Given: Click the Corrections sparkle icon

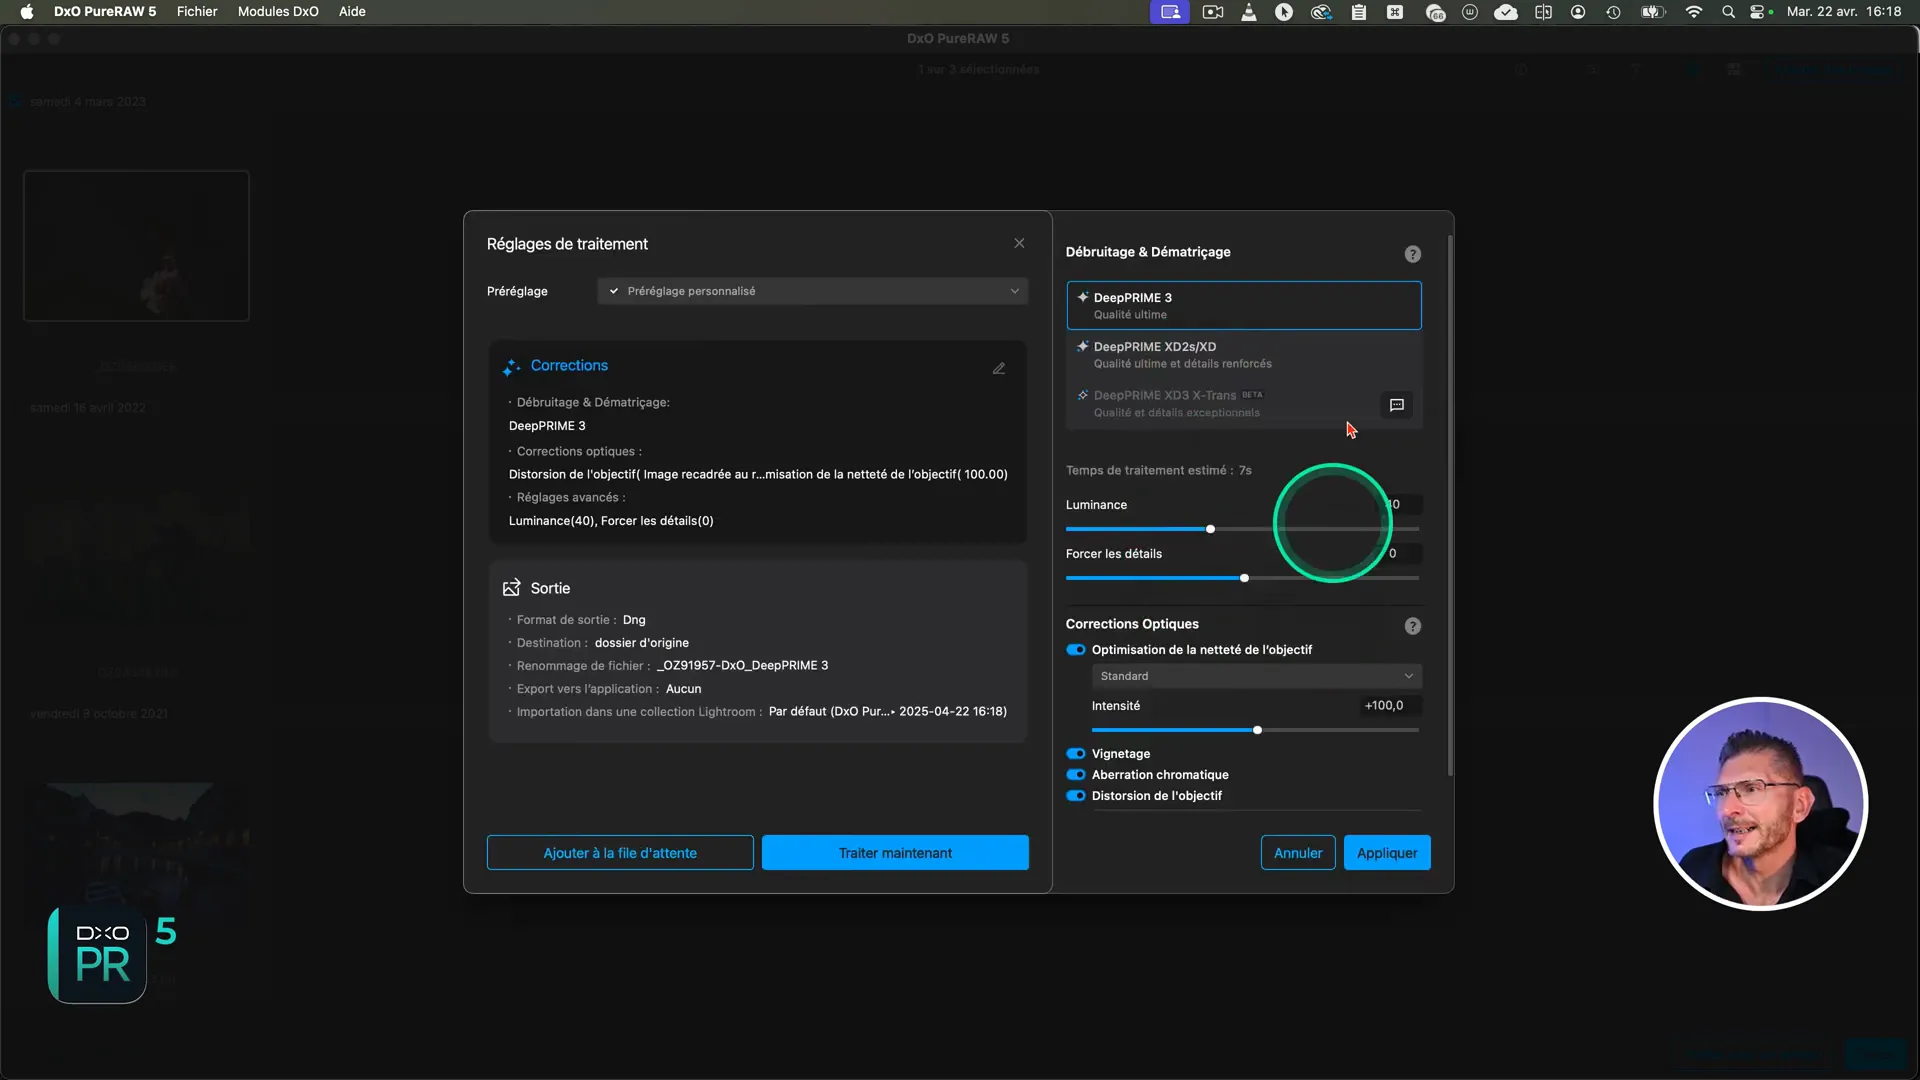Looking at the screenshot, I should point(511,367).
